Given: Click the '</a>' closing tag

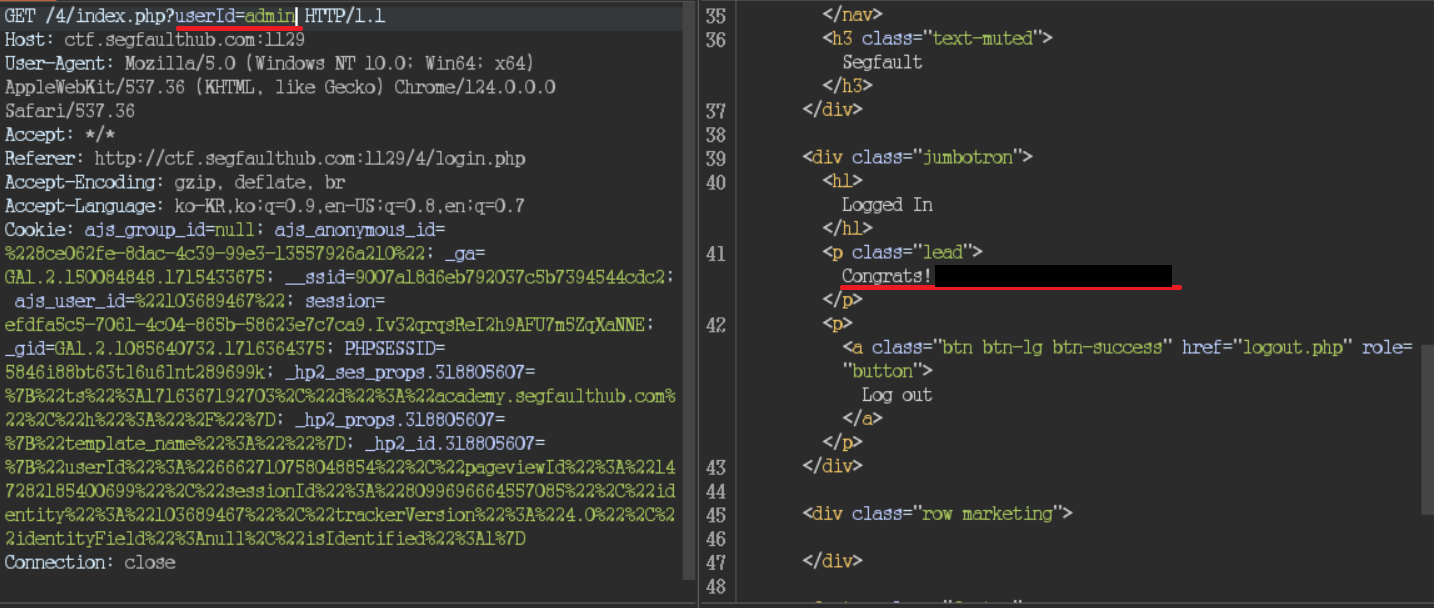Looking at the screenshot, I should pyautogui.click(x=862, y=420).
